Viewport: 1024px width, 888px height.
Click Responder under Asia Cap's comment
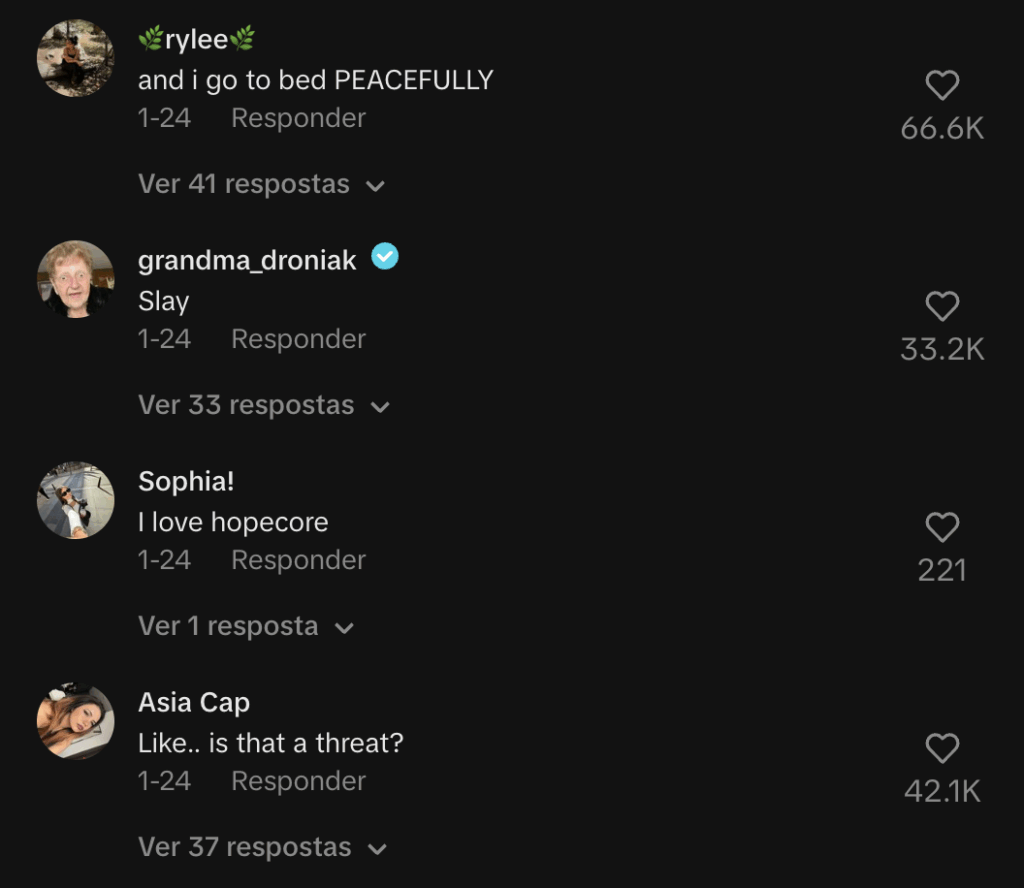click(298, 781)
